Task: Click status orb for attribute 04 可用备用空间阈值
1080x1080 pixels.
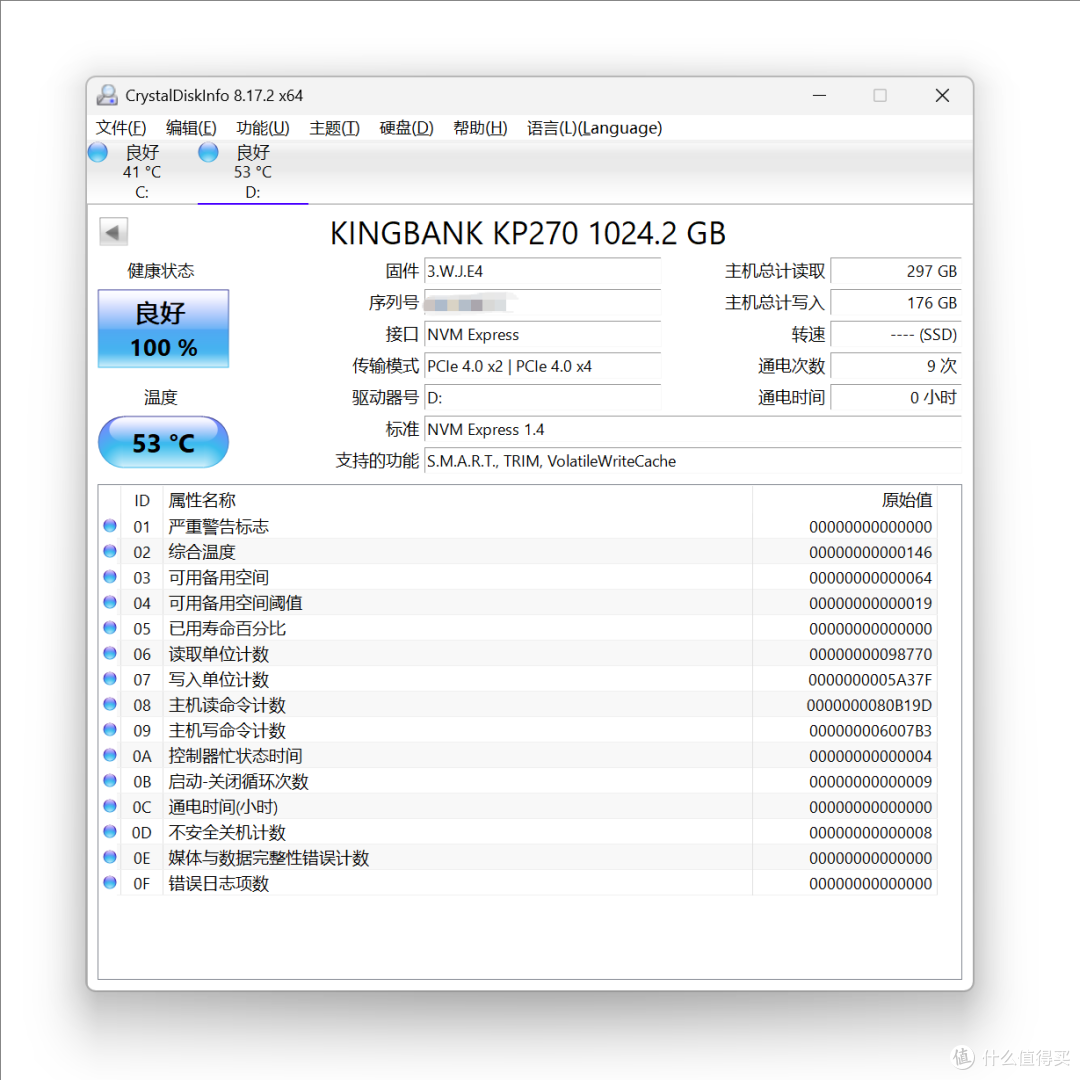Action: [x=110, y=603]
